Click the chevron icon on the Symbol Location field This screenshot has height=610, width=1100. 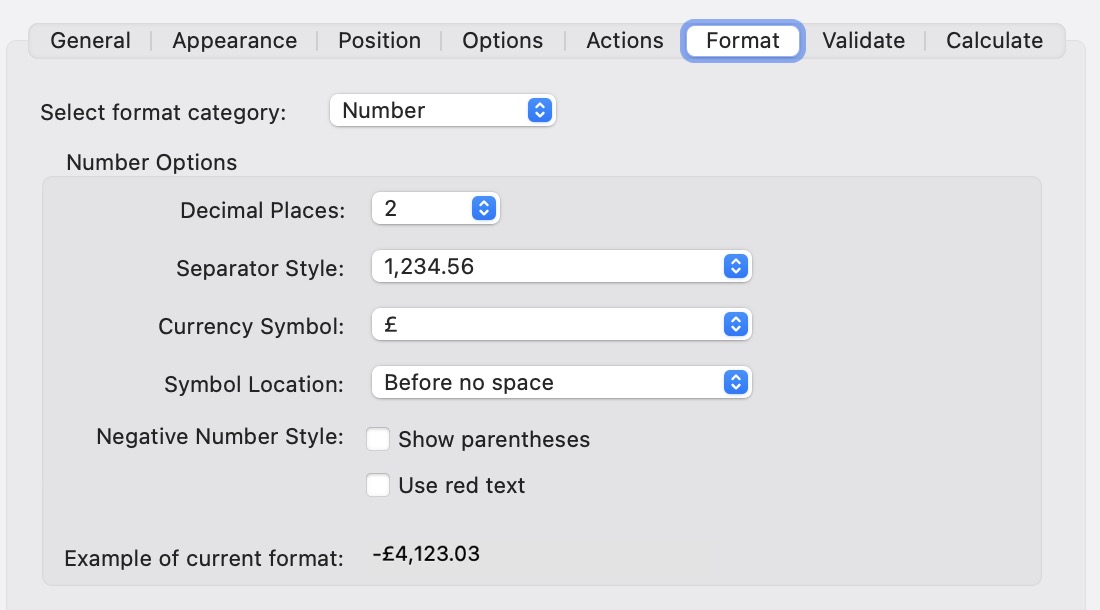click(735, 382)
